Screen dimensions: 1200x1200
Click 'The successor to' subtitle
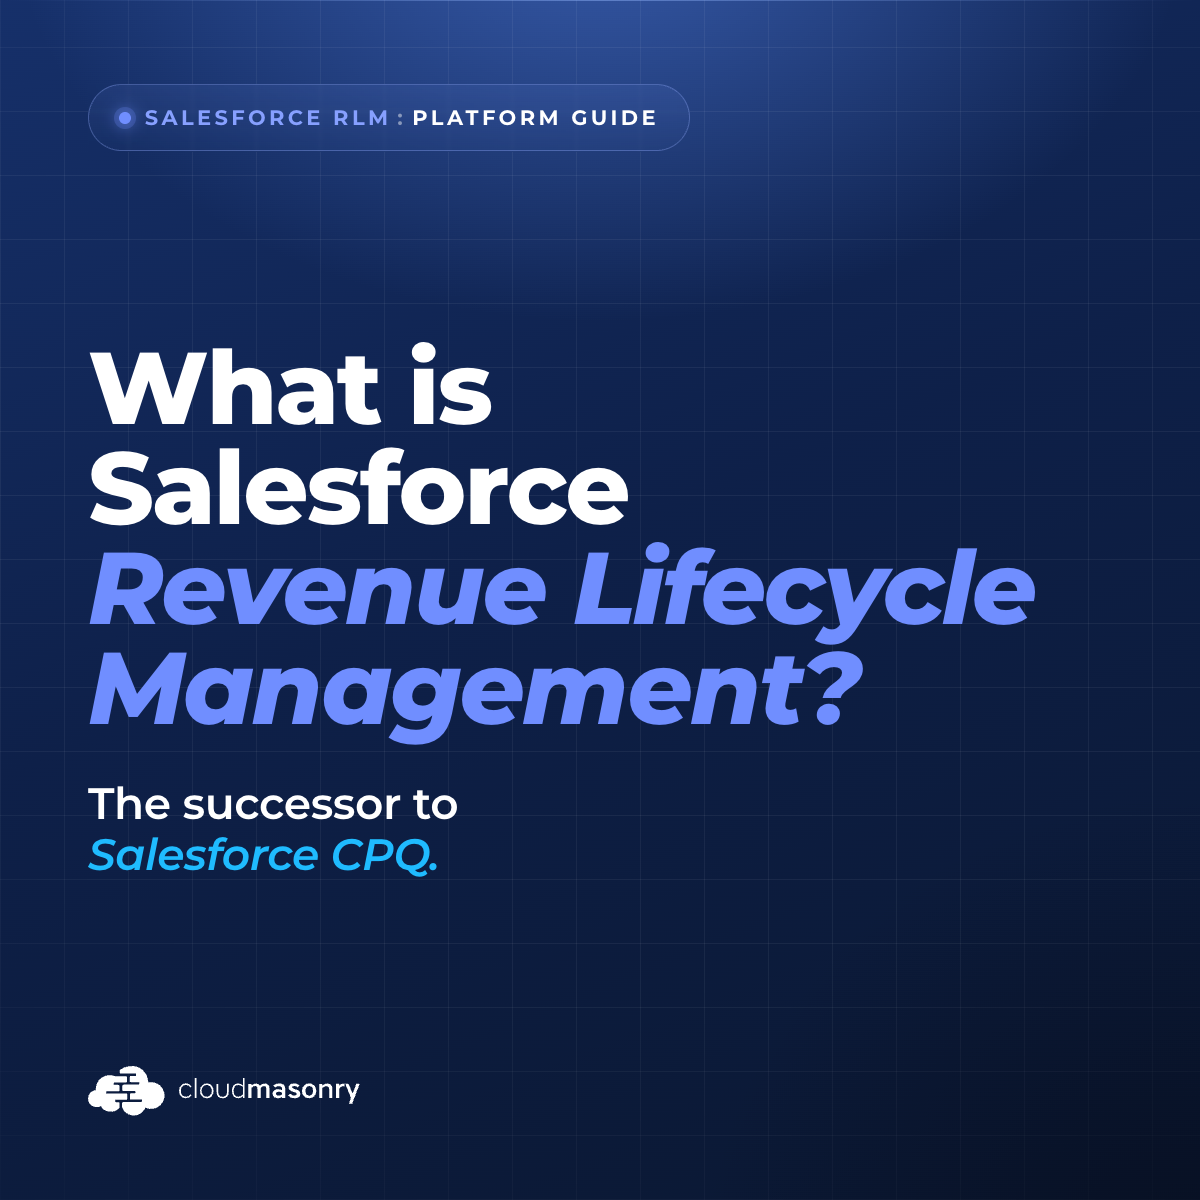[x=273, y=804]
